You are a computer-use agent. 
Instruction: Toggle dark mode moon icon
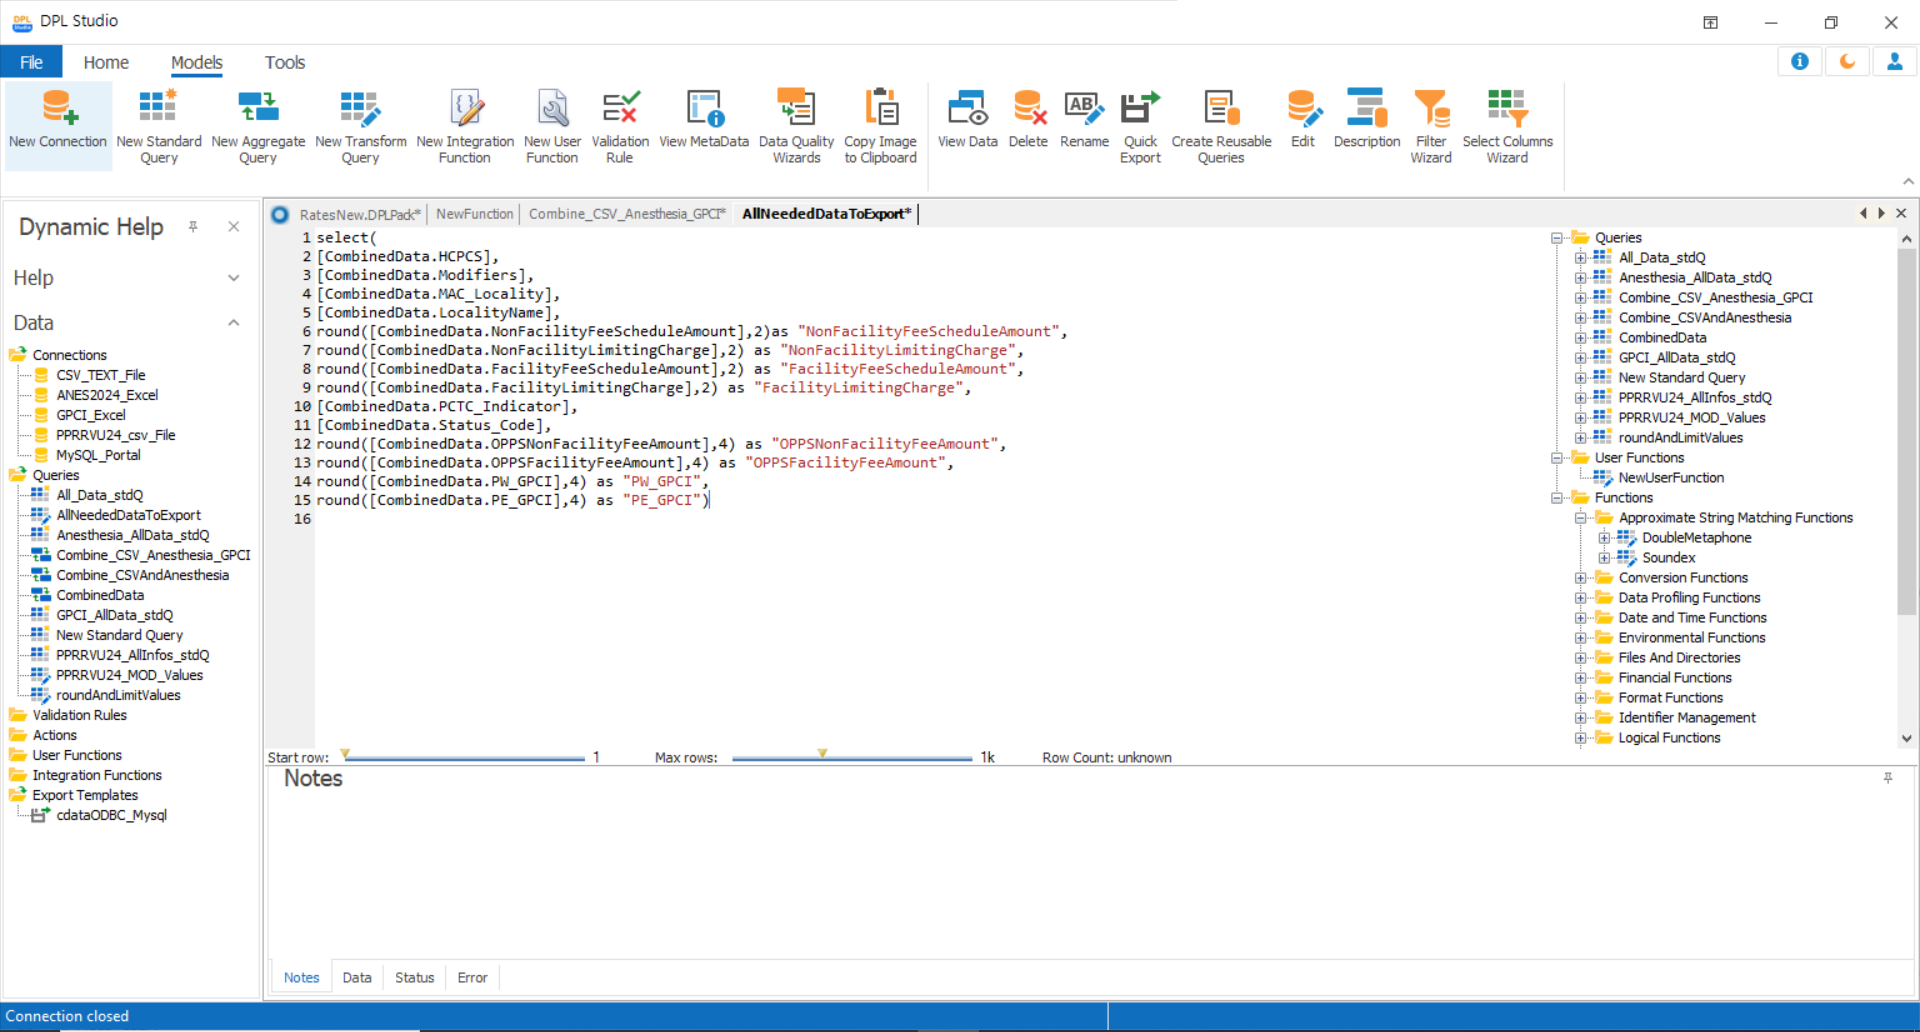pyautogui.click(x=1847, y=62)
